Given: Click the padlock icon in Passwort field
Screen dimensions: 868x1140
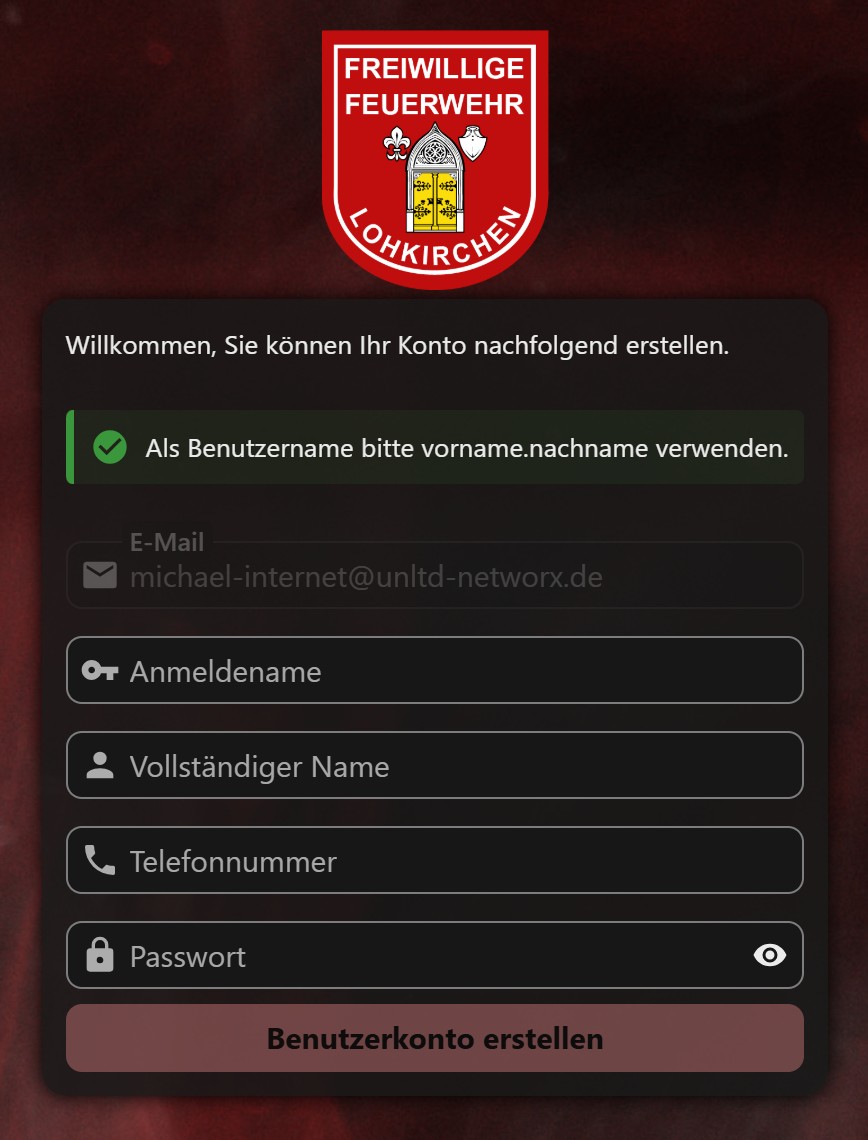Looking at the screenshot, I should 100,955.
